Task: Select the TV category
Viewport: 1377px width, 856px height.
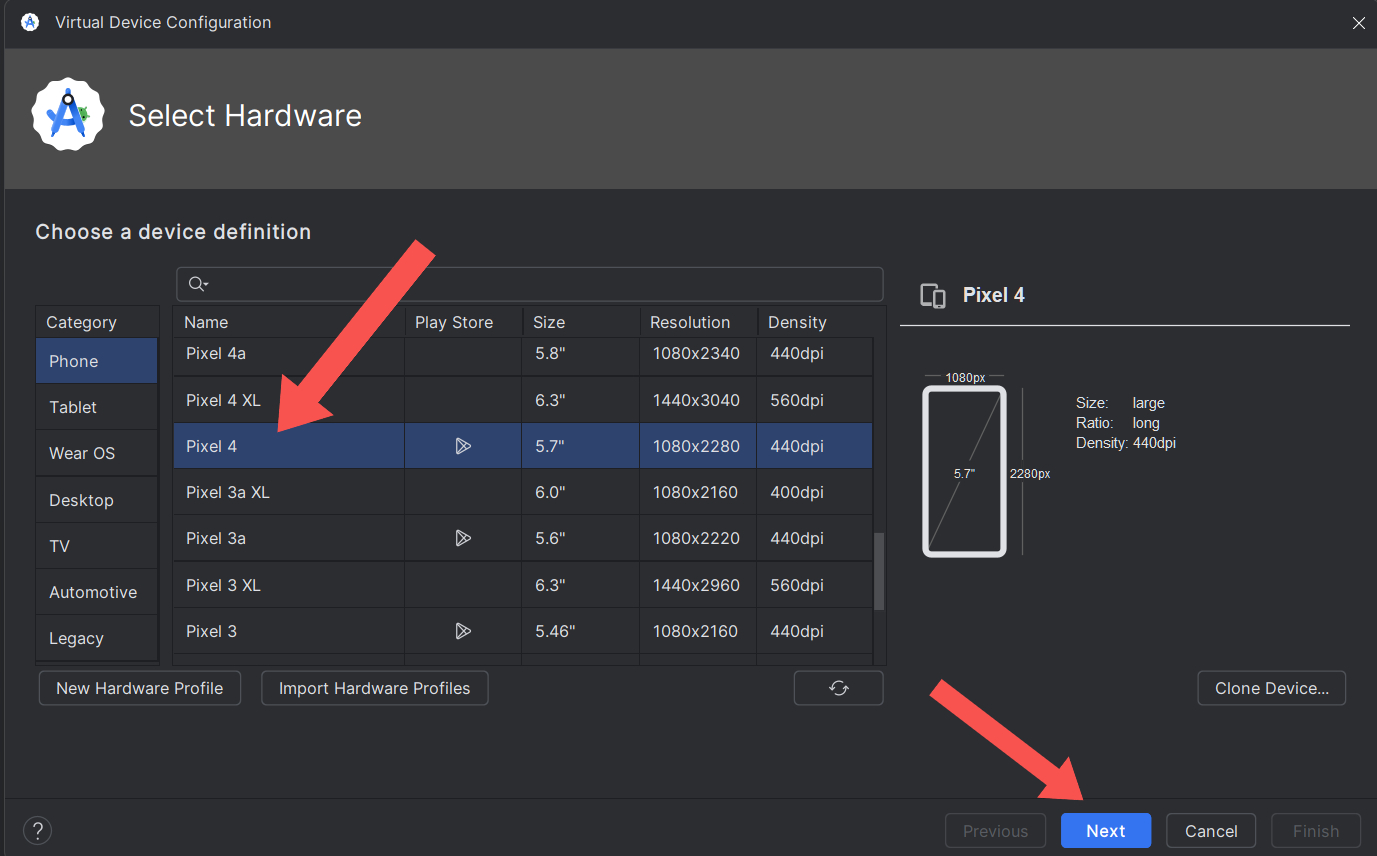Action: click(x=96, y=546)
